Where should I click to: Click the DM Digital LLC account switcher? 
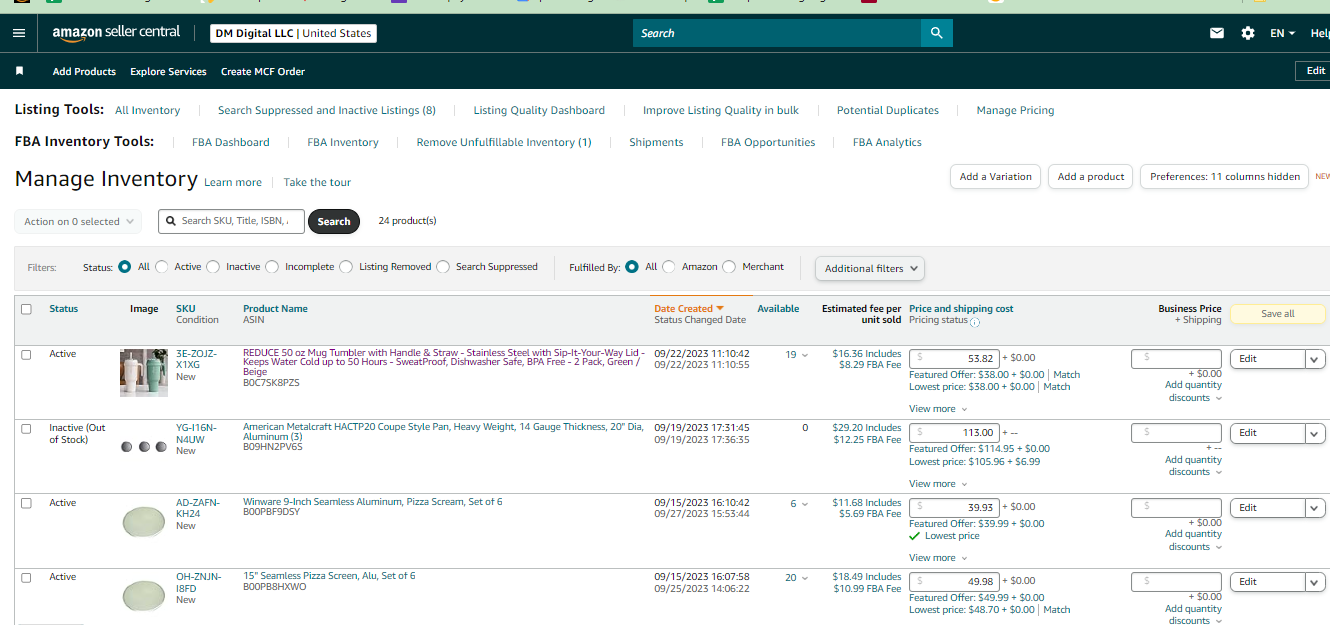click(x=294, y=33)
